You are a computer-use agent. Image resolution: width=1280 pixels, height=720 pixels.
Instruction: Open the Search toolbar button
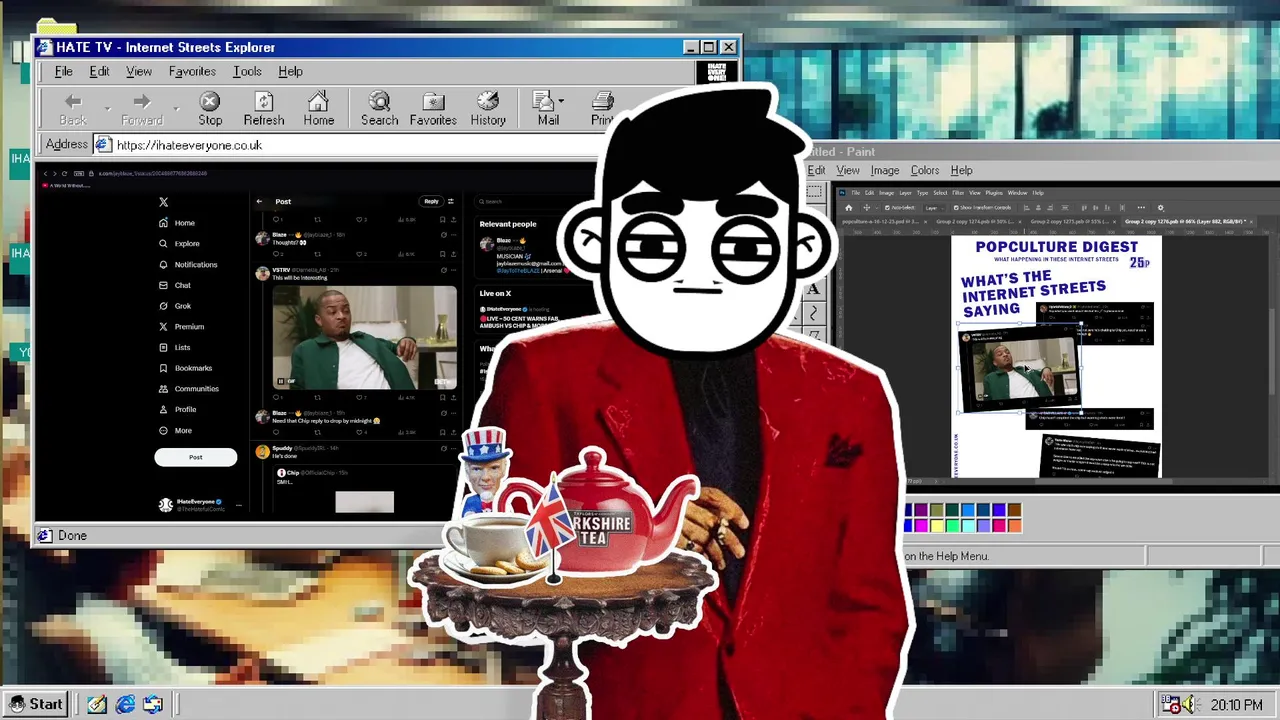tap(379, 109)
